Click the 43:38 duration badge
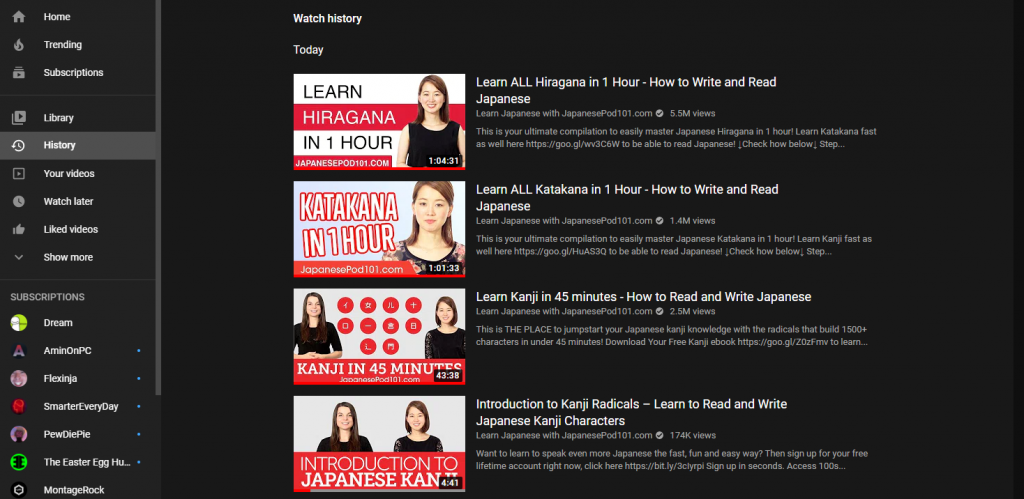The width and height of the screenshot is (1024, 499). 447,376
